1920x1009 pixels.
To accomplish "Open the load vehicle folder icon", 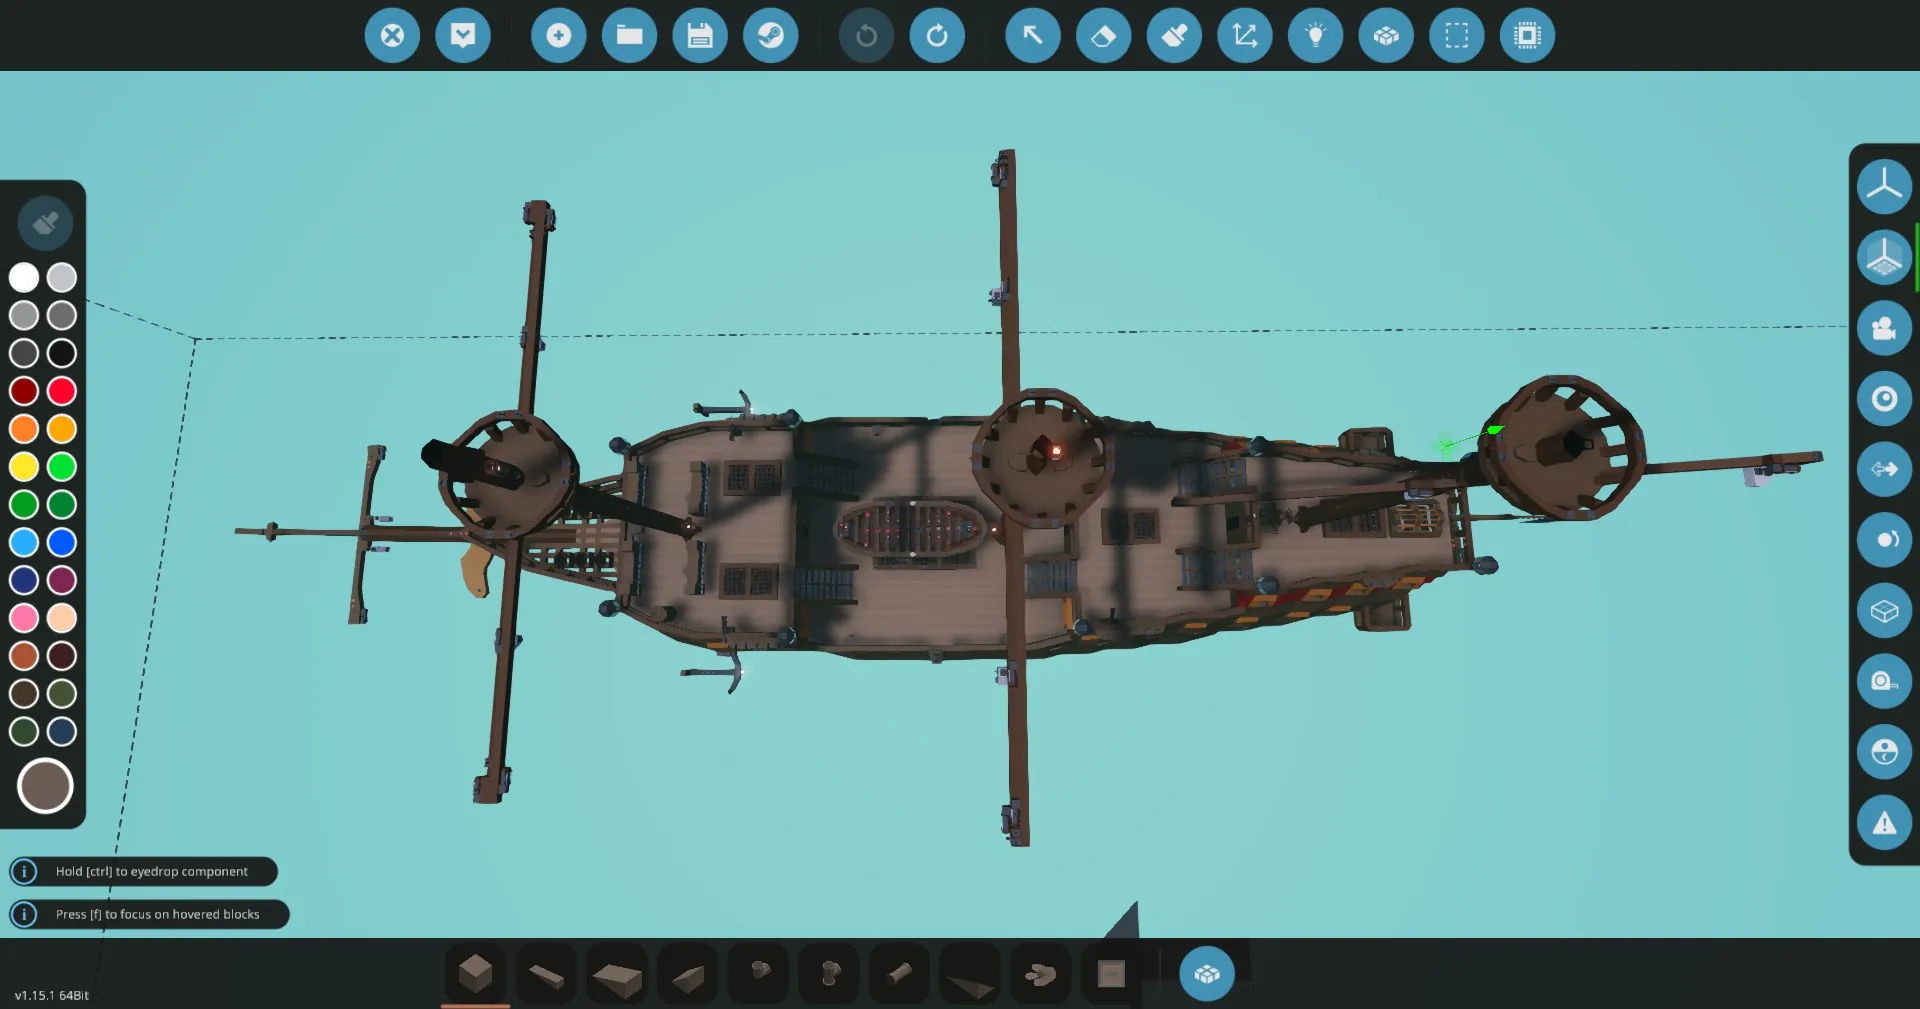I will [629, 36].
